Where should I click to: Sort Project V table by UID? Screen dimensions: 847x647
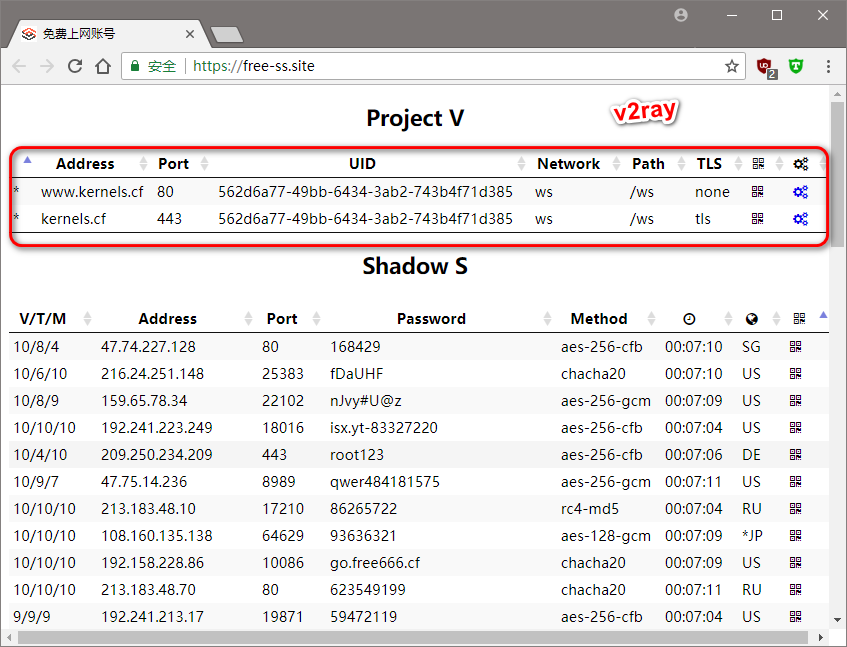coord(362,164)
